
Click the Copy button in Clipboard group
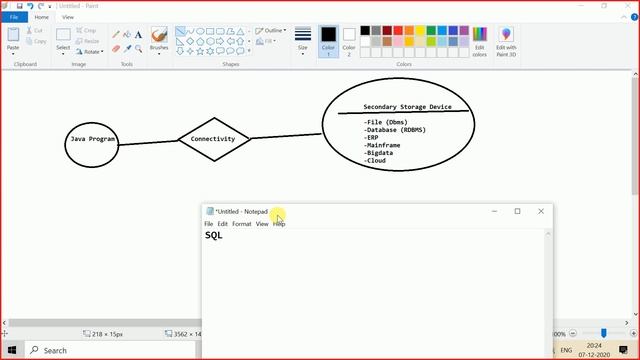point(36,41)
